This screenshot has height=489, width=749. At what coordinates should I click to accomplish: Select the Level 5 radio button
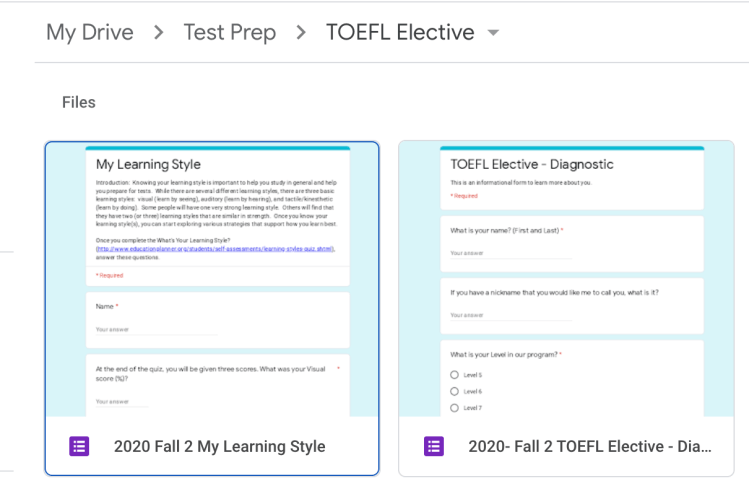coord(454,375)
